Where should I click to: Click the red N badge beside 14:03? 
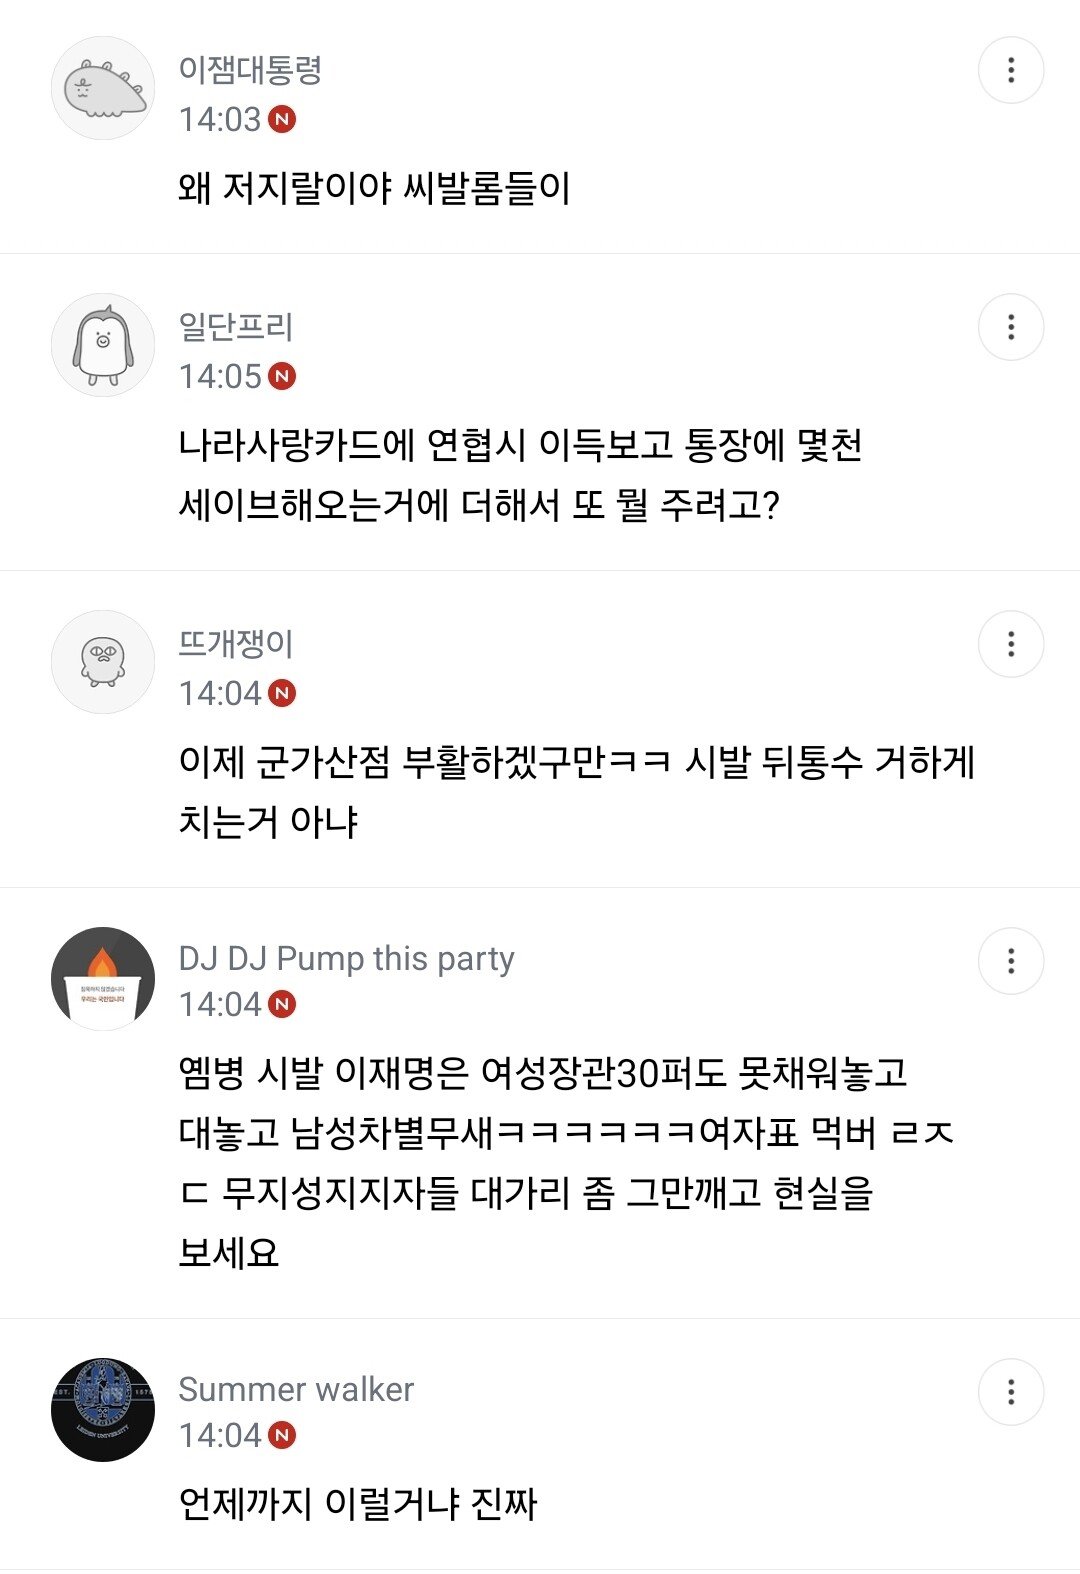coord(283,119)
